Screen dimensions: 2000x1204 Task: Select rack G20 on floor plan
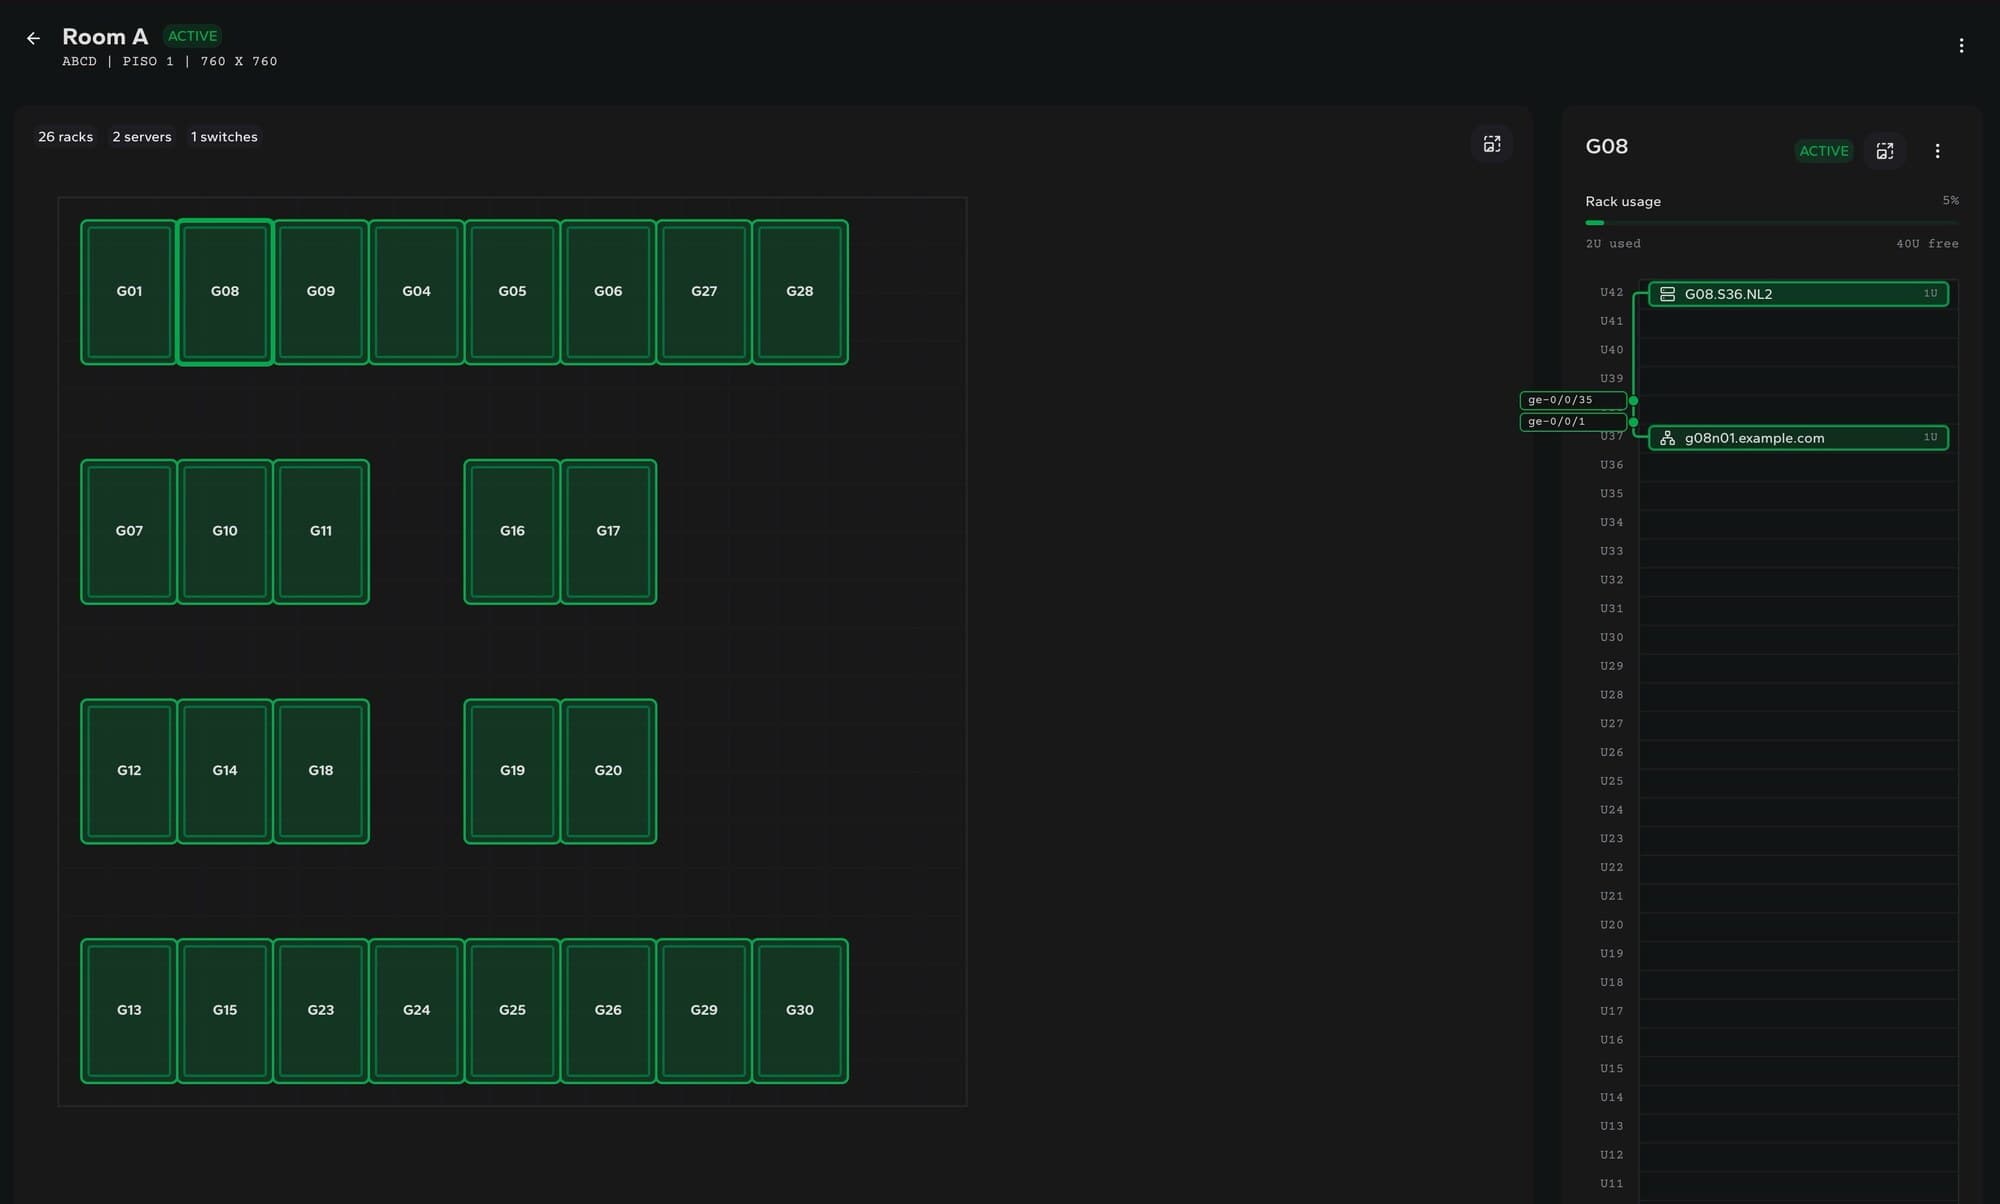[x=609, y=771]
